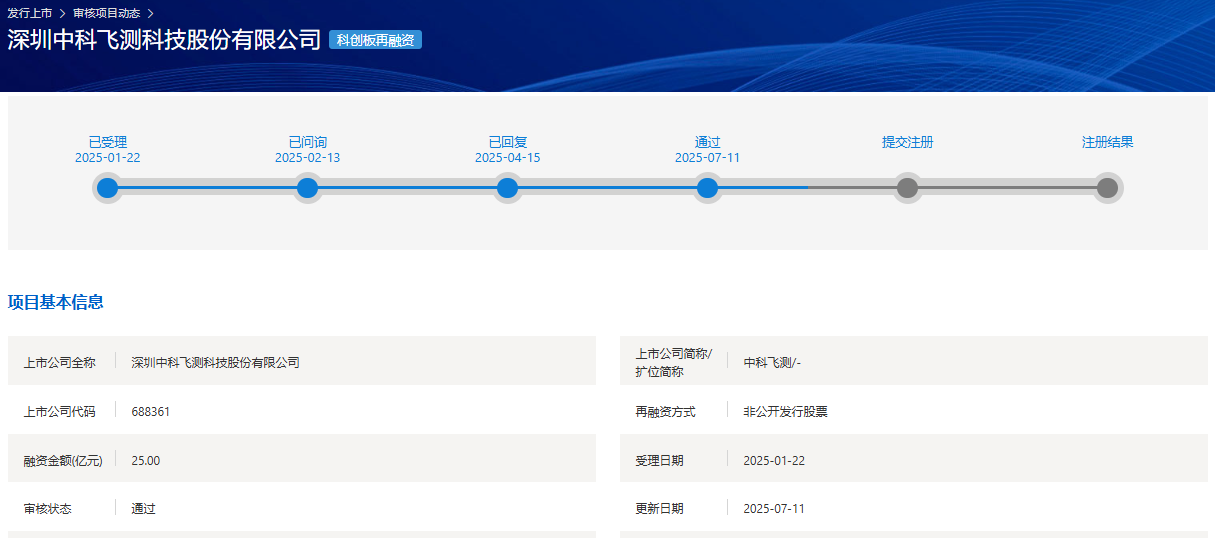The image size is (1215, 538).
Task: Click the gray 提交注册 step circle
Action: (x=907, y=188)
